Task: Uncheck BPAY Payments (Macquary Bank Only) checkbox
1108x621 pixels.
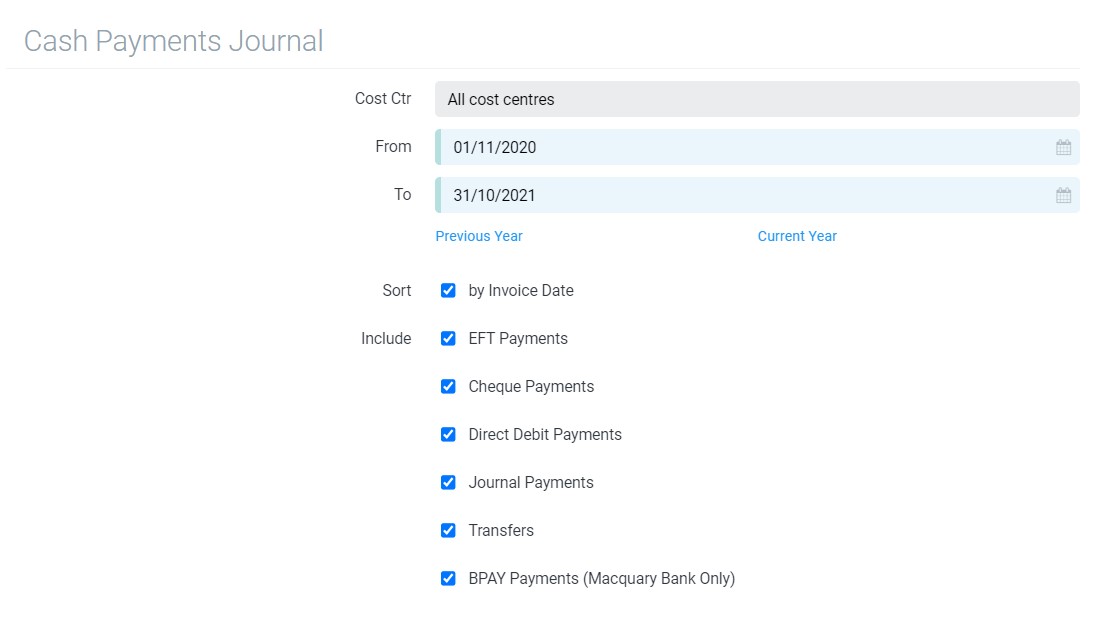Action: [448, 579]
